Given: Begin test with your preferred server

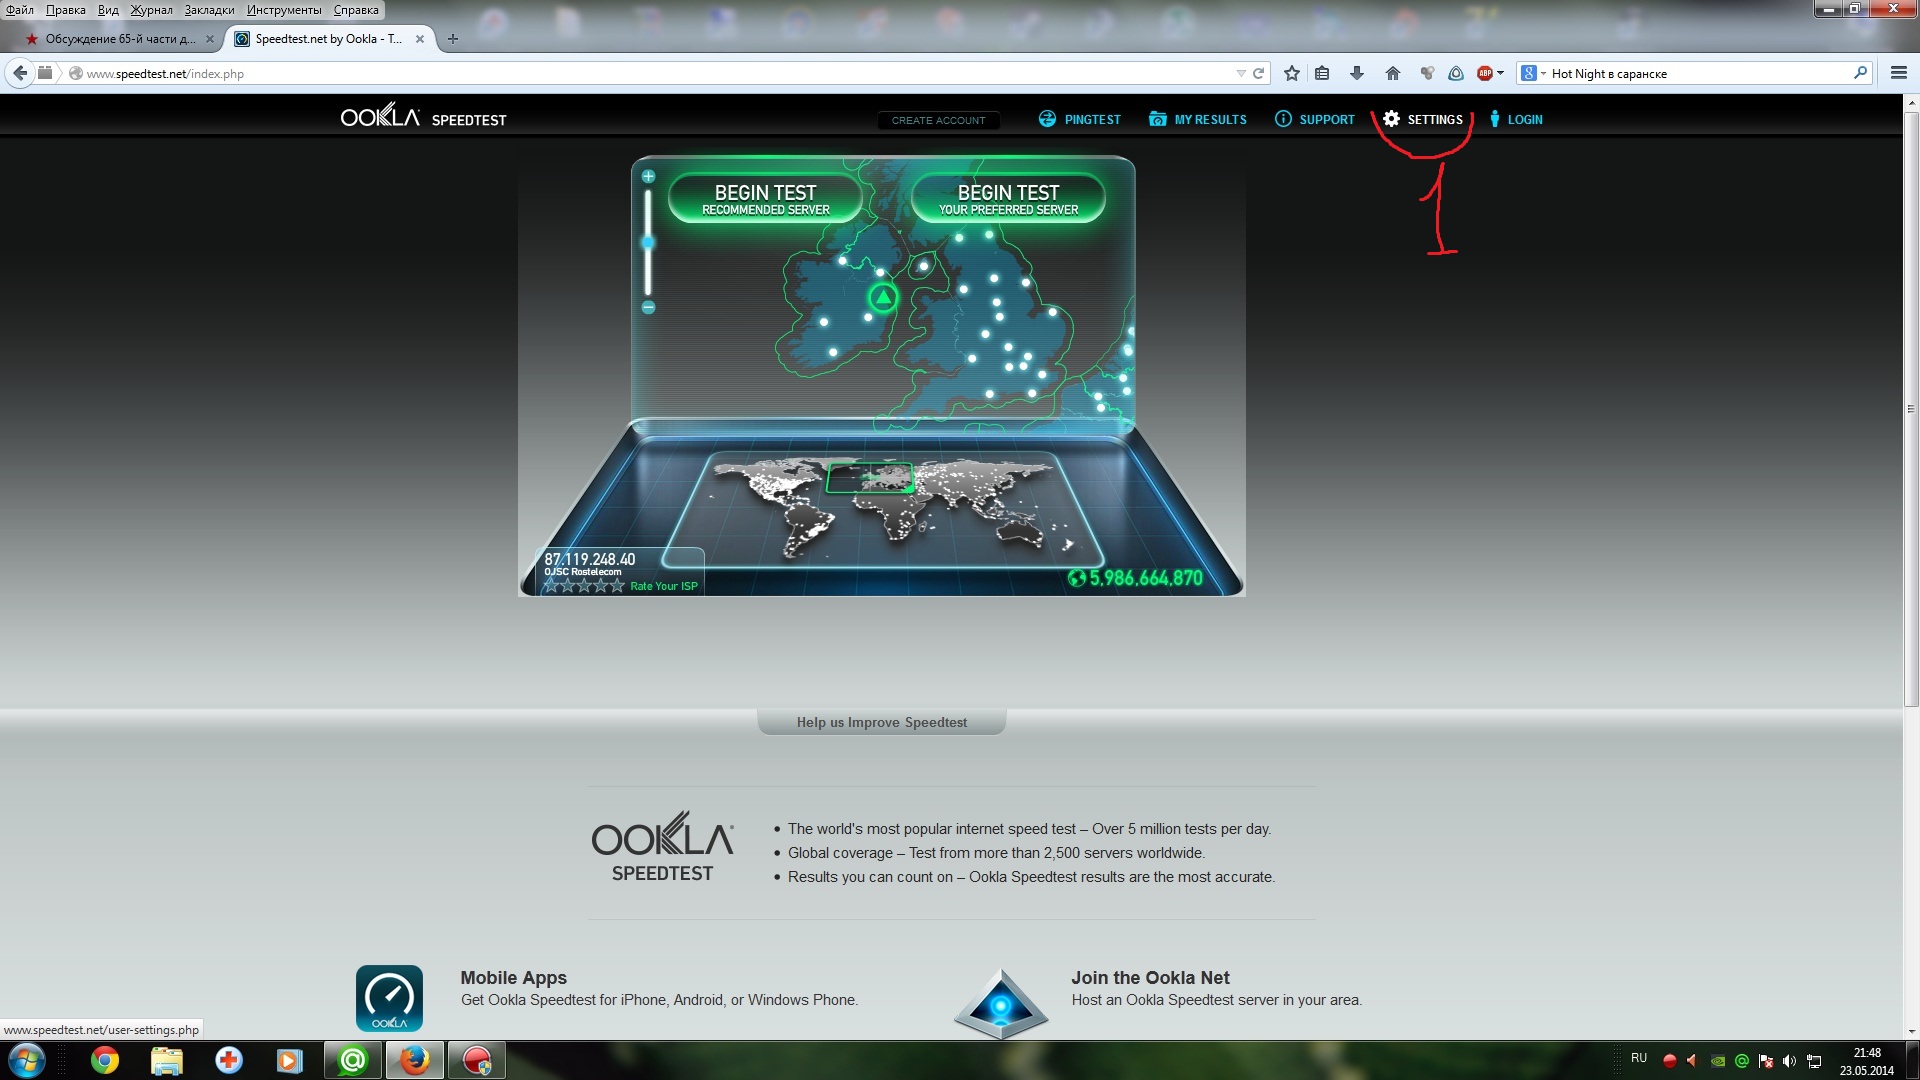Looking at the screenshot, I should pos(1008,198).
